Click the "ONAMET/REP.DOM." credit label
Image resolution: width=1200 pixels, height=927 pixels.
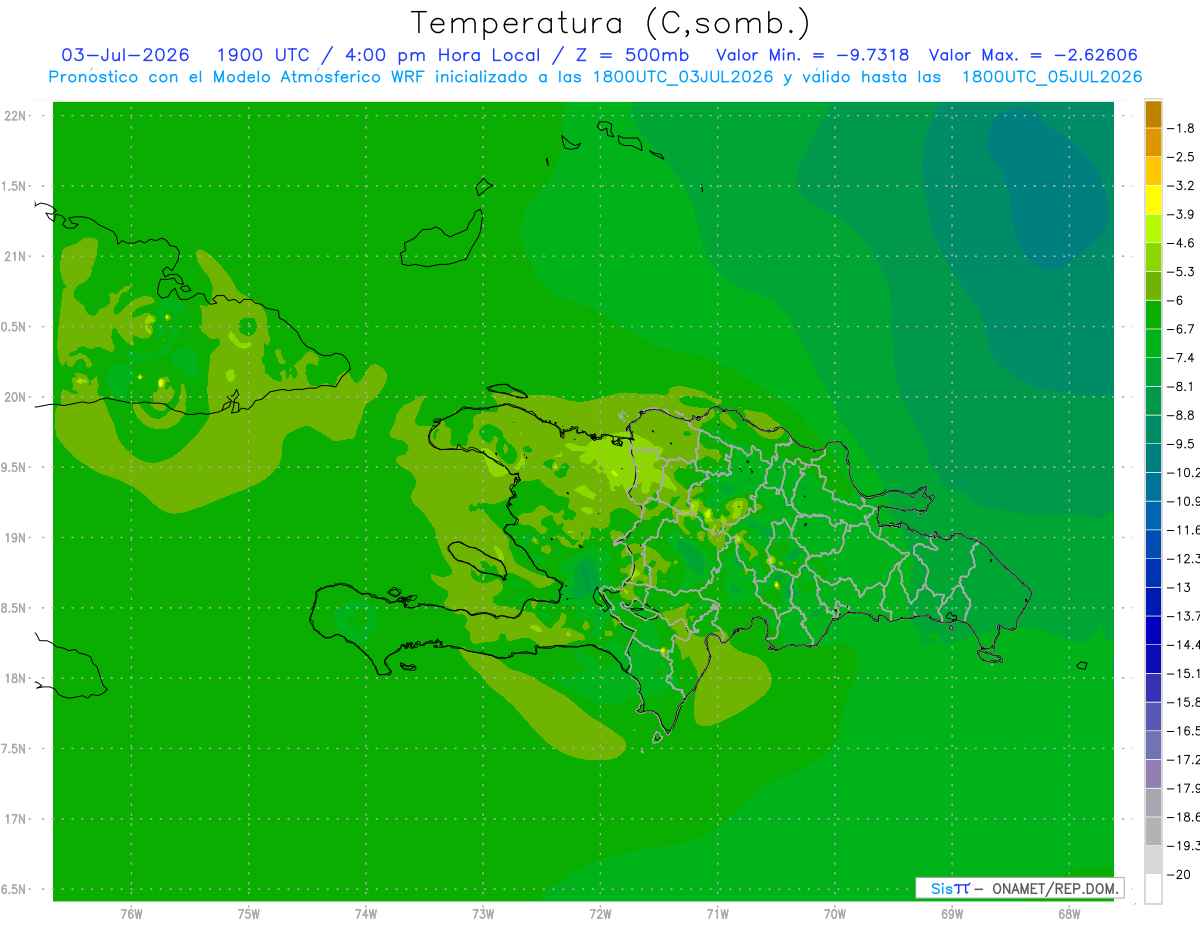point(1054,888)
